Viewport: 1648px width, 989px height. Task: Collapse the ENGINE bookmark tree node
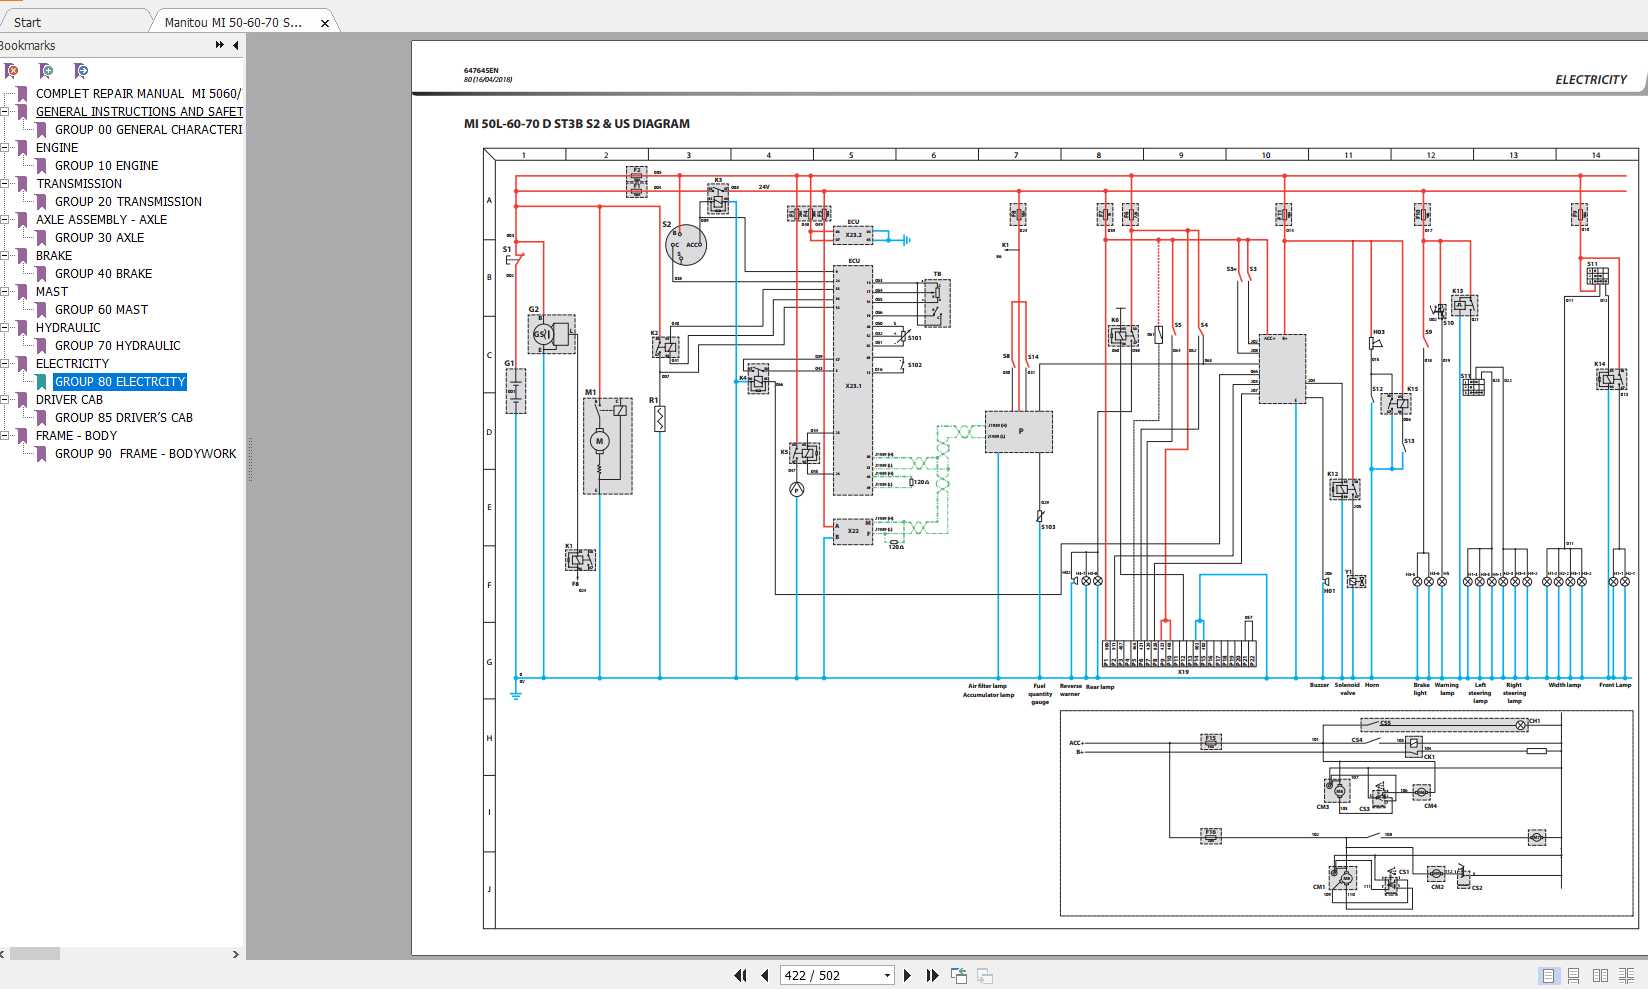(x=5, y=148)
